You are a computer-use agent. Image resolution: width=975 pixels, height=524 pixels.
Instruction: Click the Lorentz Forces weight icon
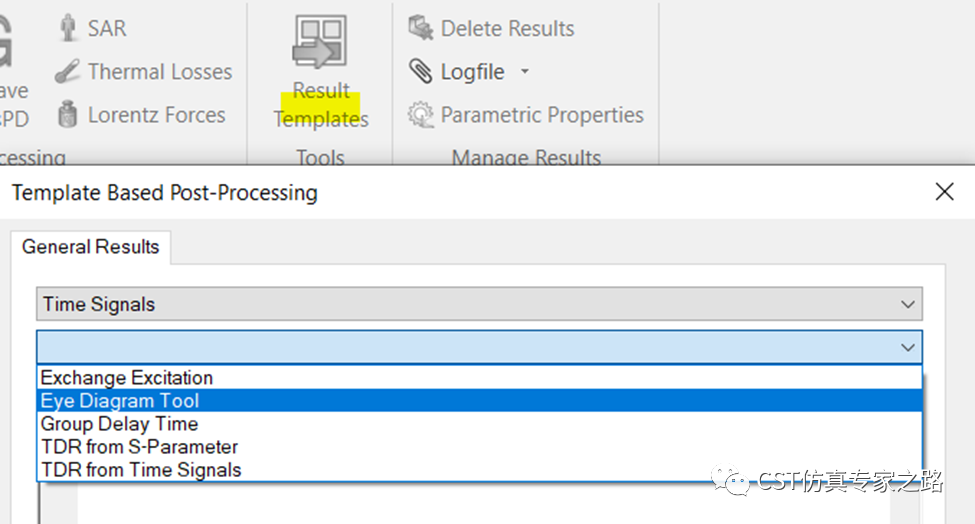(67, 114)
